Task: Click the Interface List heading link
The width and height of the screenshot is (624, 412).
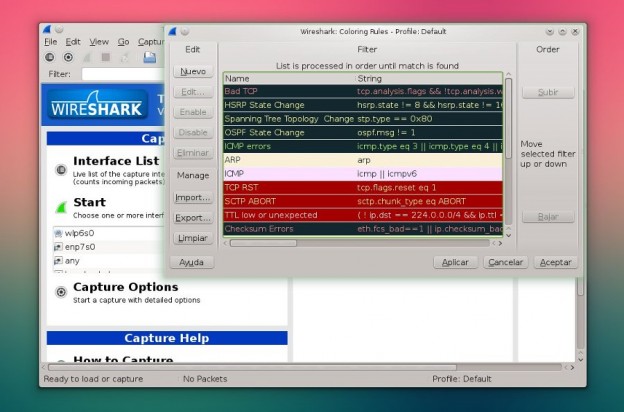Action: [116, 161]
